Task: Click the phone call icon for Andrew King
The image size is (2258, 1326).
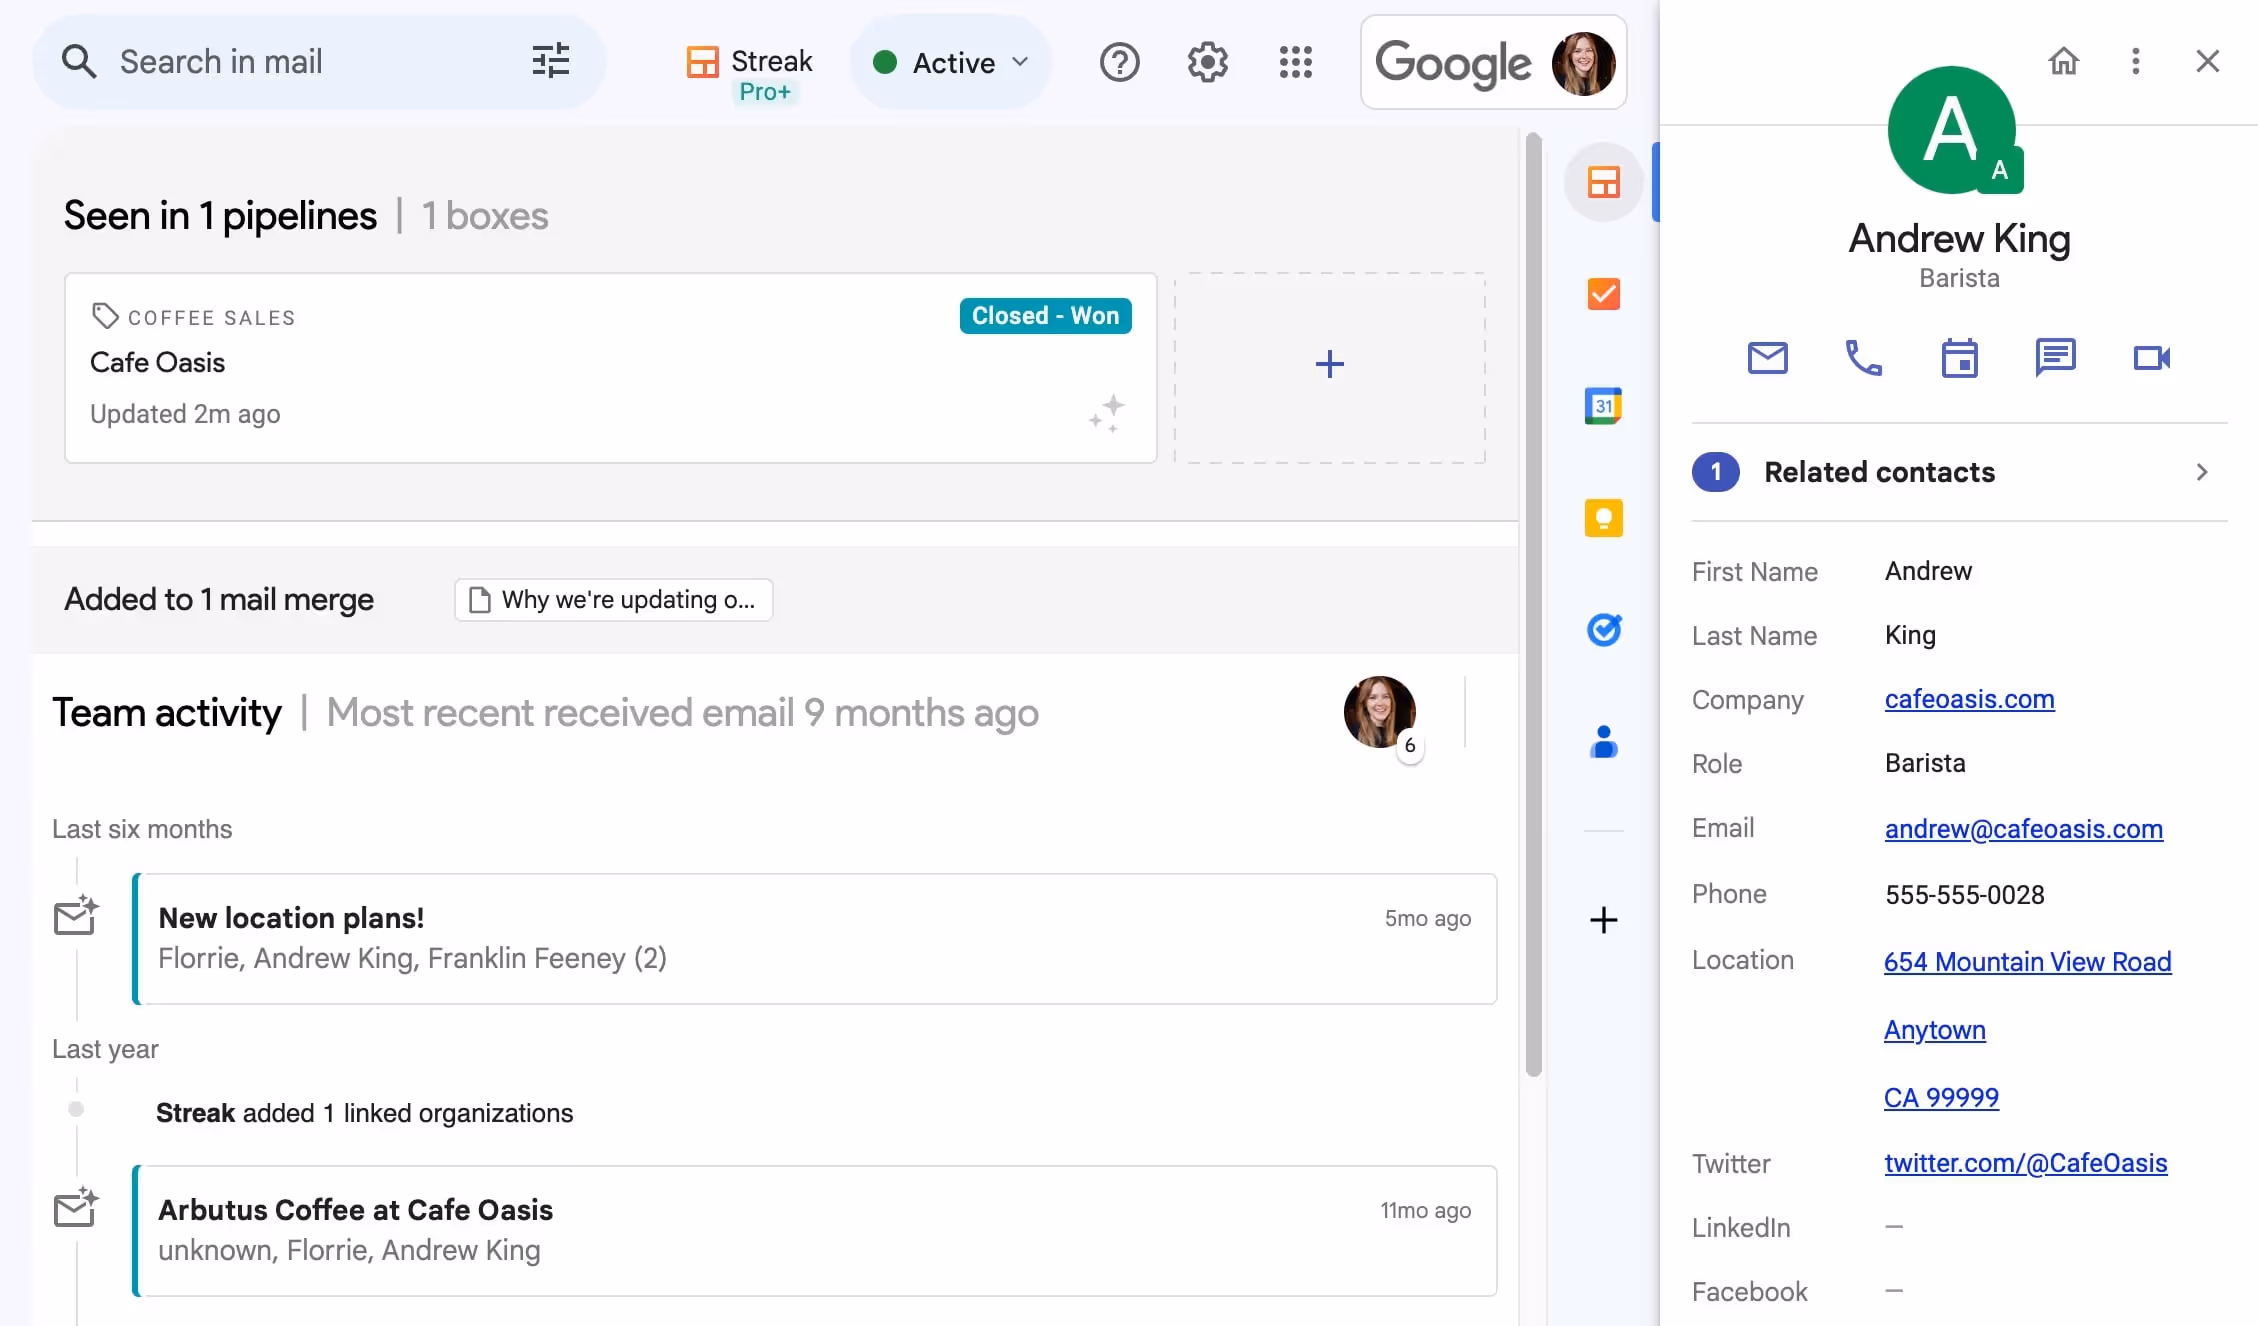Action: click(x=1863, y=358)
